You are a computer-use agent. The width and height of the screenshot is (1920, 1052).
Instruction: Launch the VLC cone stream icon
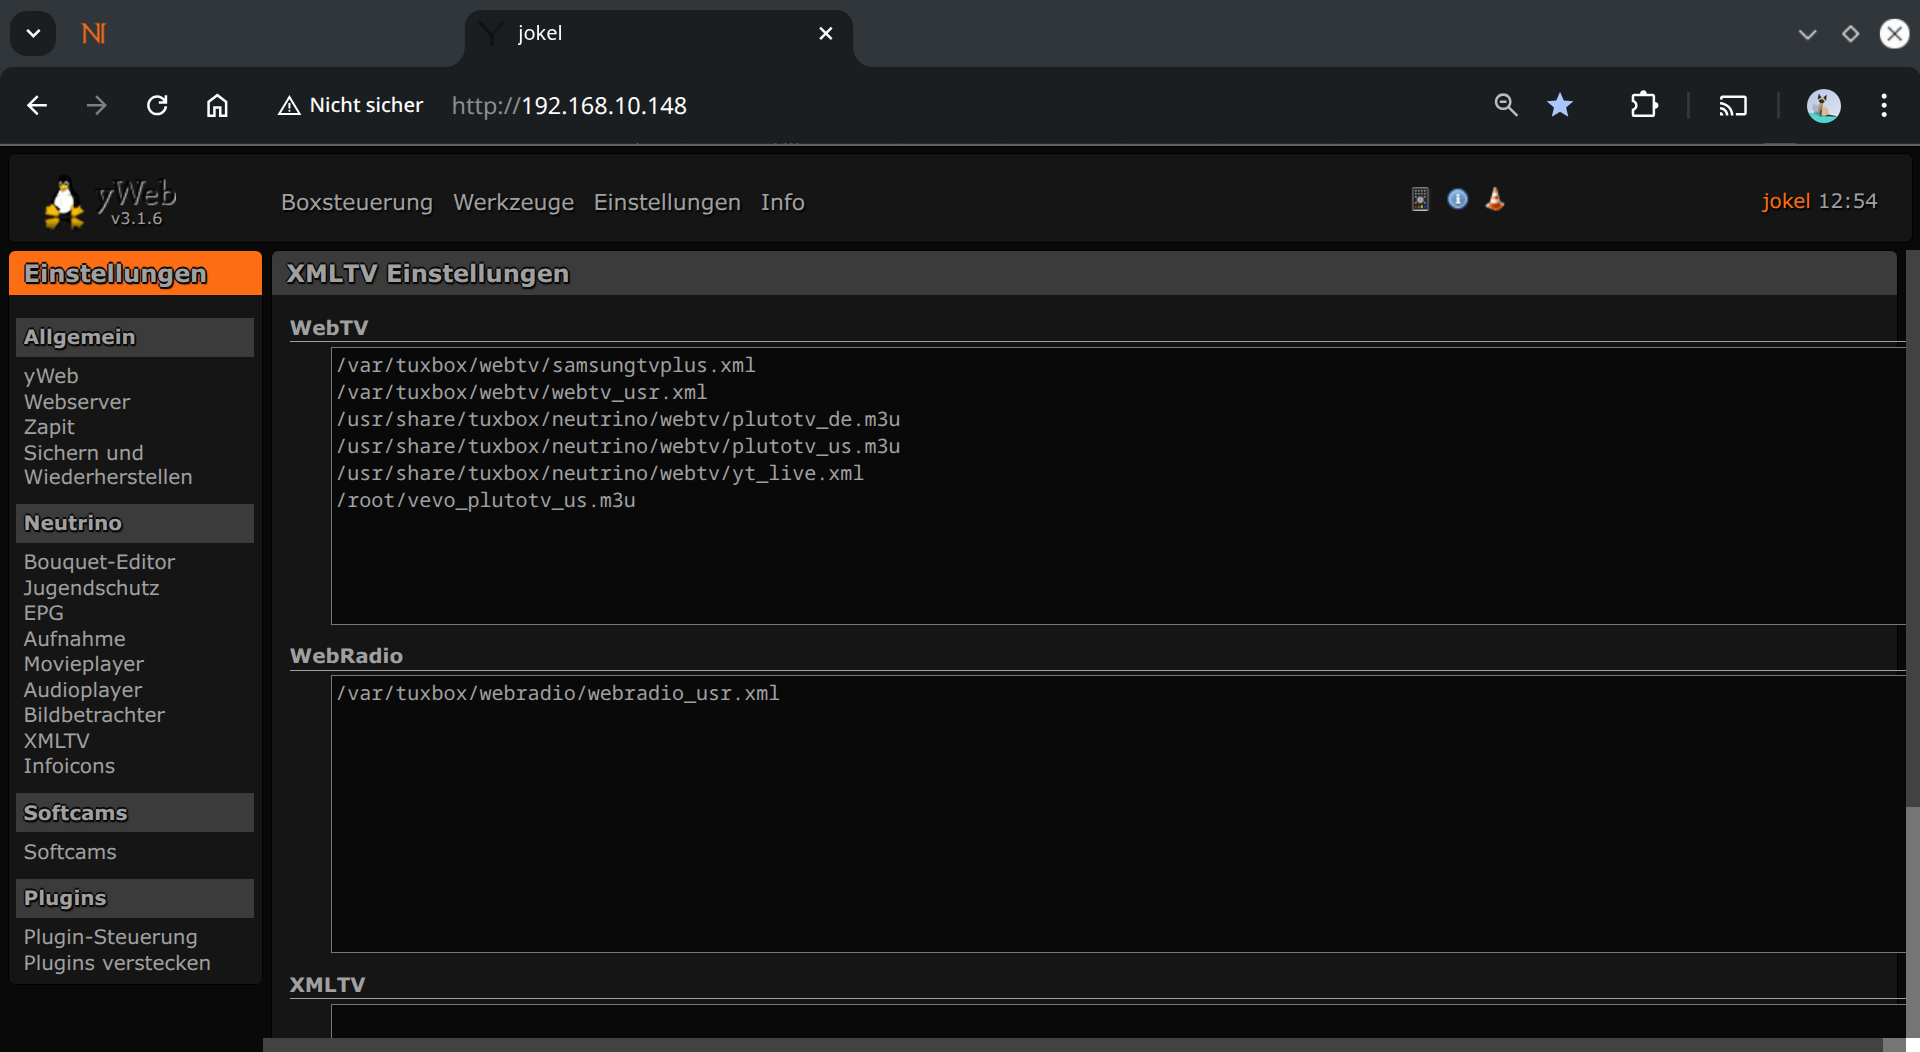click(1495, 200)
